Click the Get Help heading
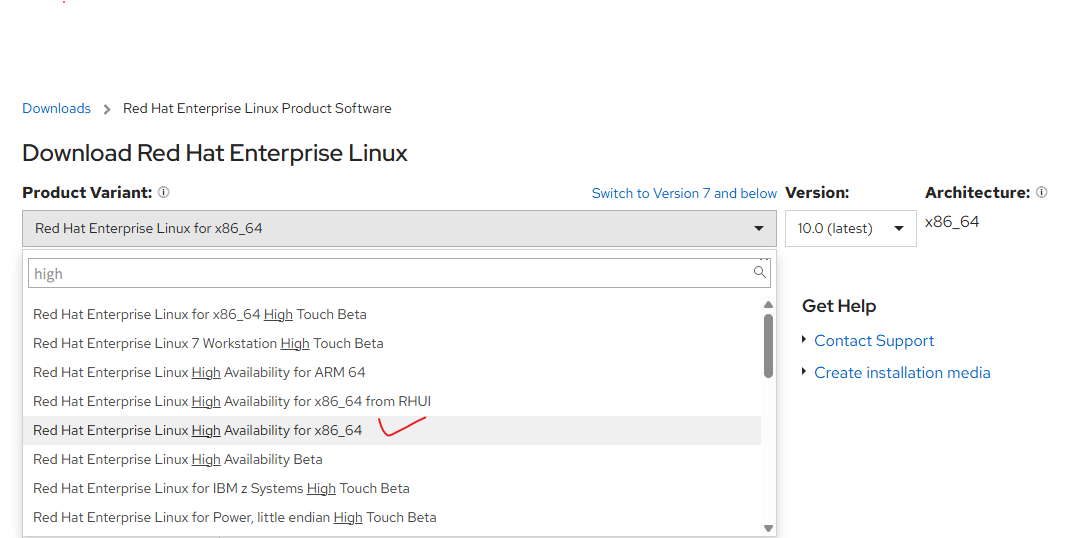1076x538 pixels. tap(839, 306)
